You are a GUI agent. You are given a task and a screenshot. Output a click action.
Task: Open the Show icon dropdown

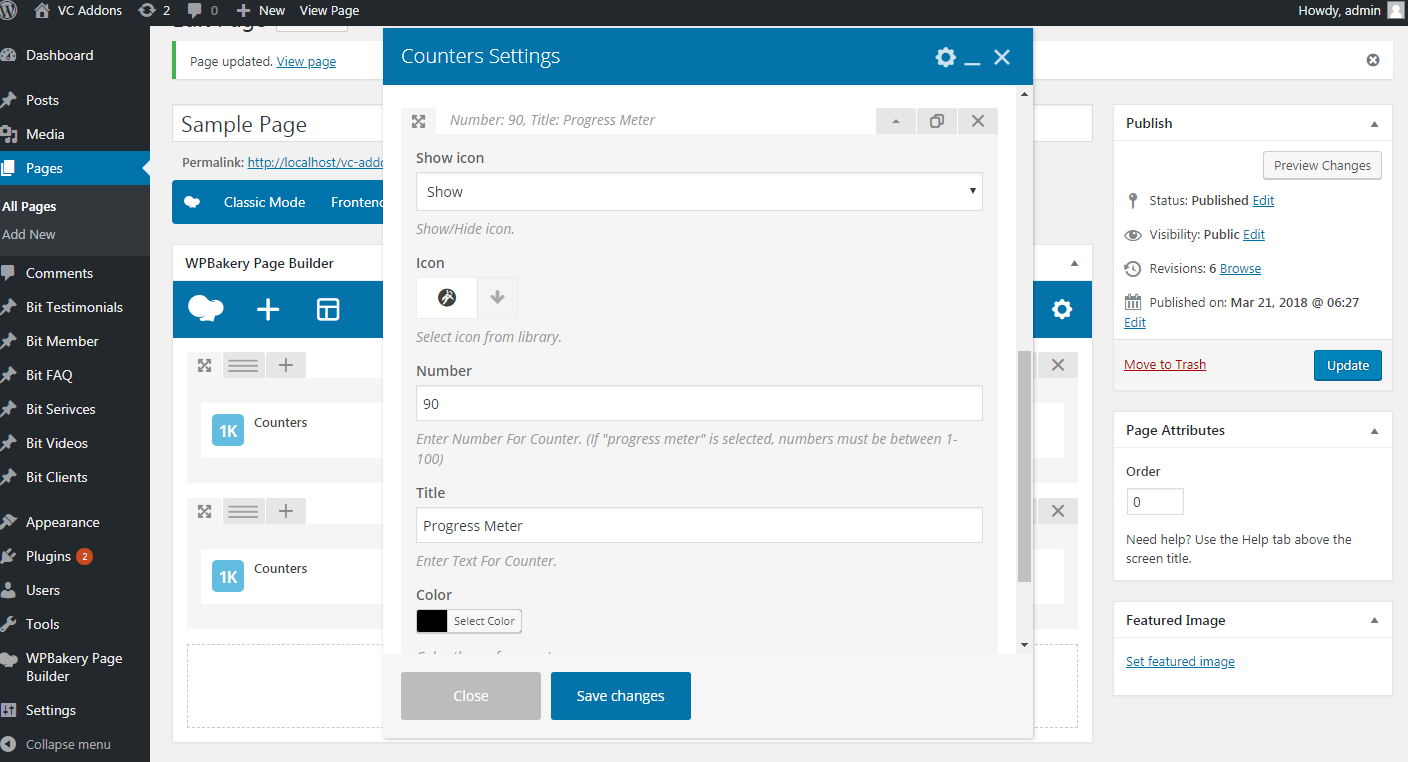click(698, 192)
